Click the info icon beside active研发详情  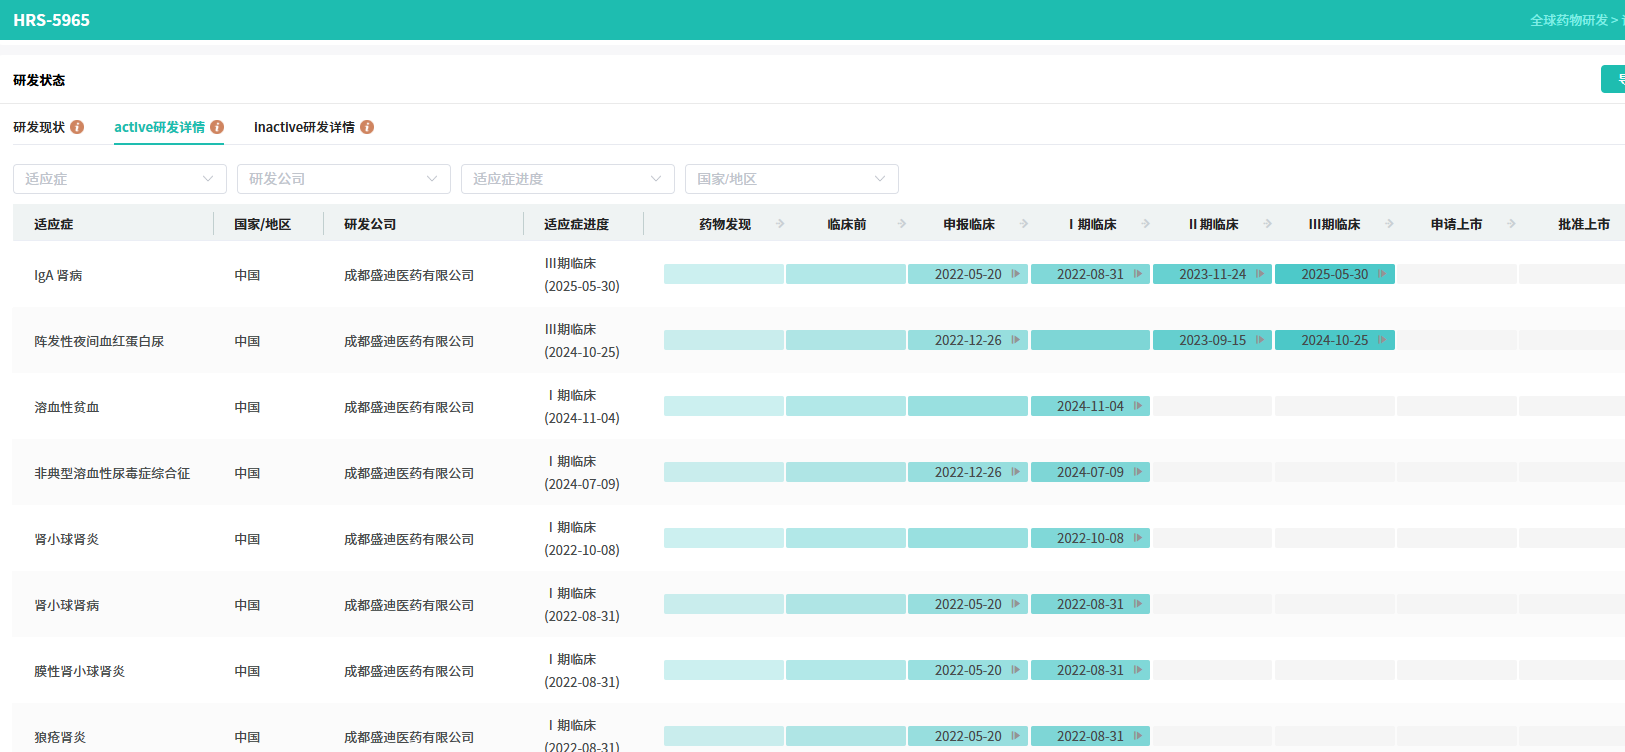217,127
